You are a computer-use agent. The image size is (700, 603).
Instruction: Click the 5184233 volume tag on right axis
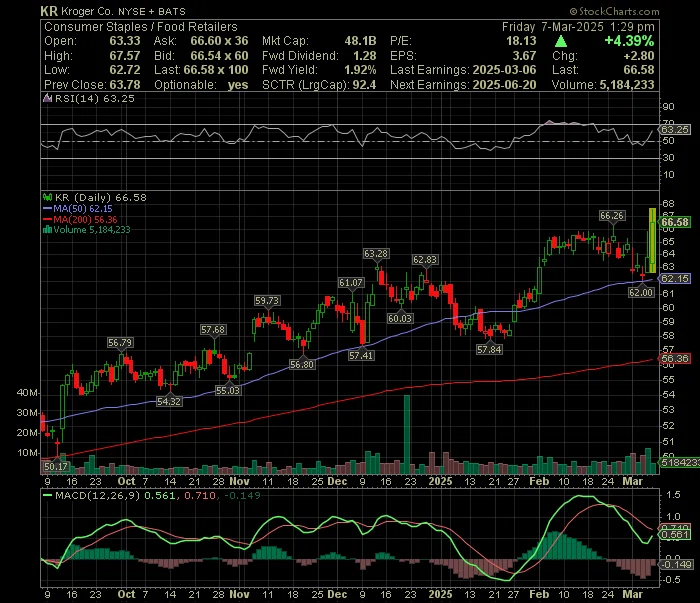[x=680, y=462]
